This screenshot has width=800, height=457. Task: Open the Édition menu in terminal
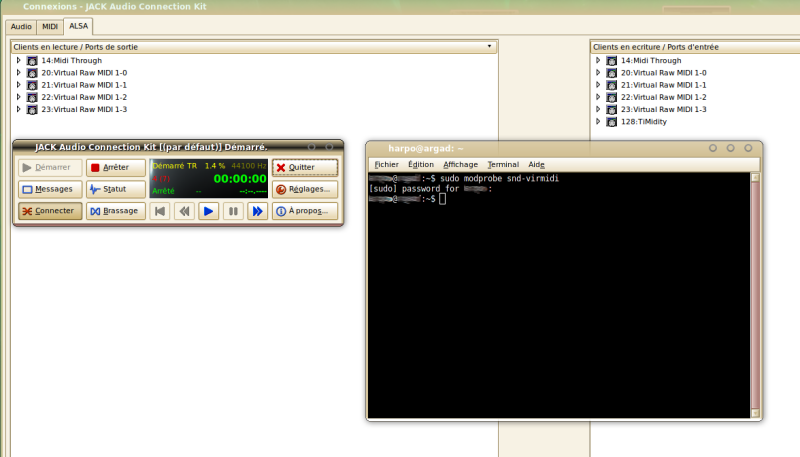coord(421,164)
